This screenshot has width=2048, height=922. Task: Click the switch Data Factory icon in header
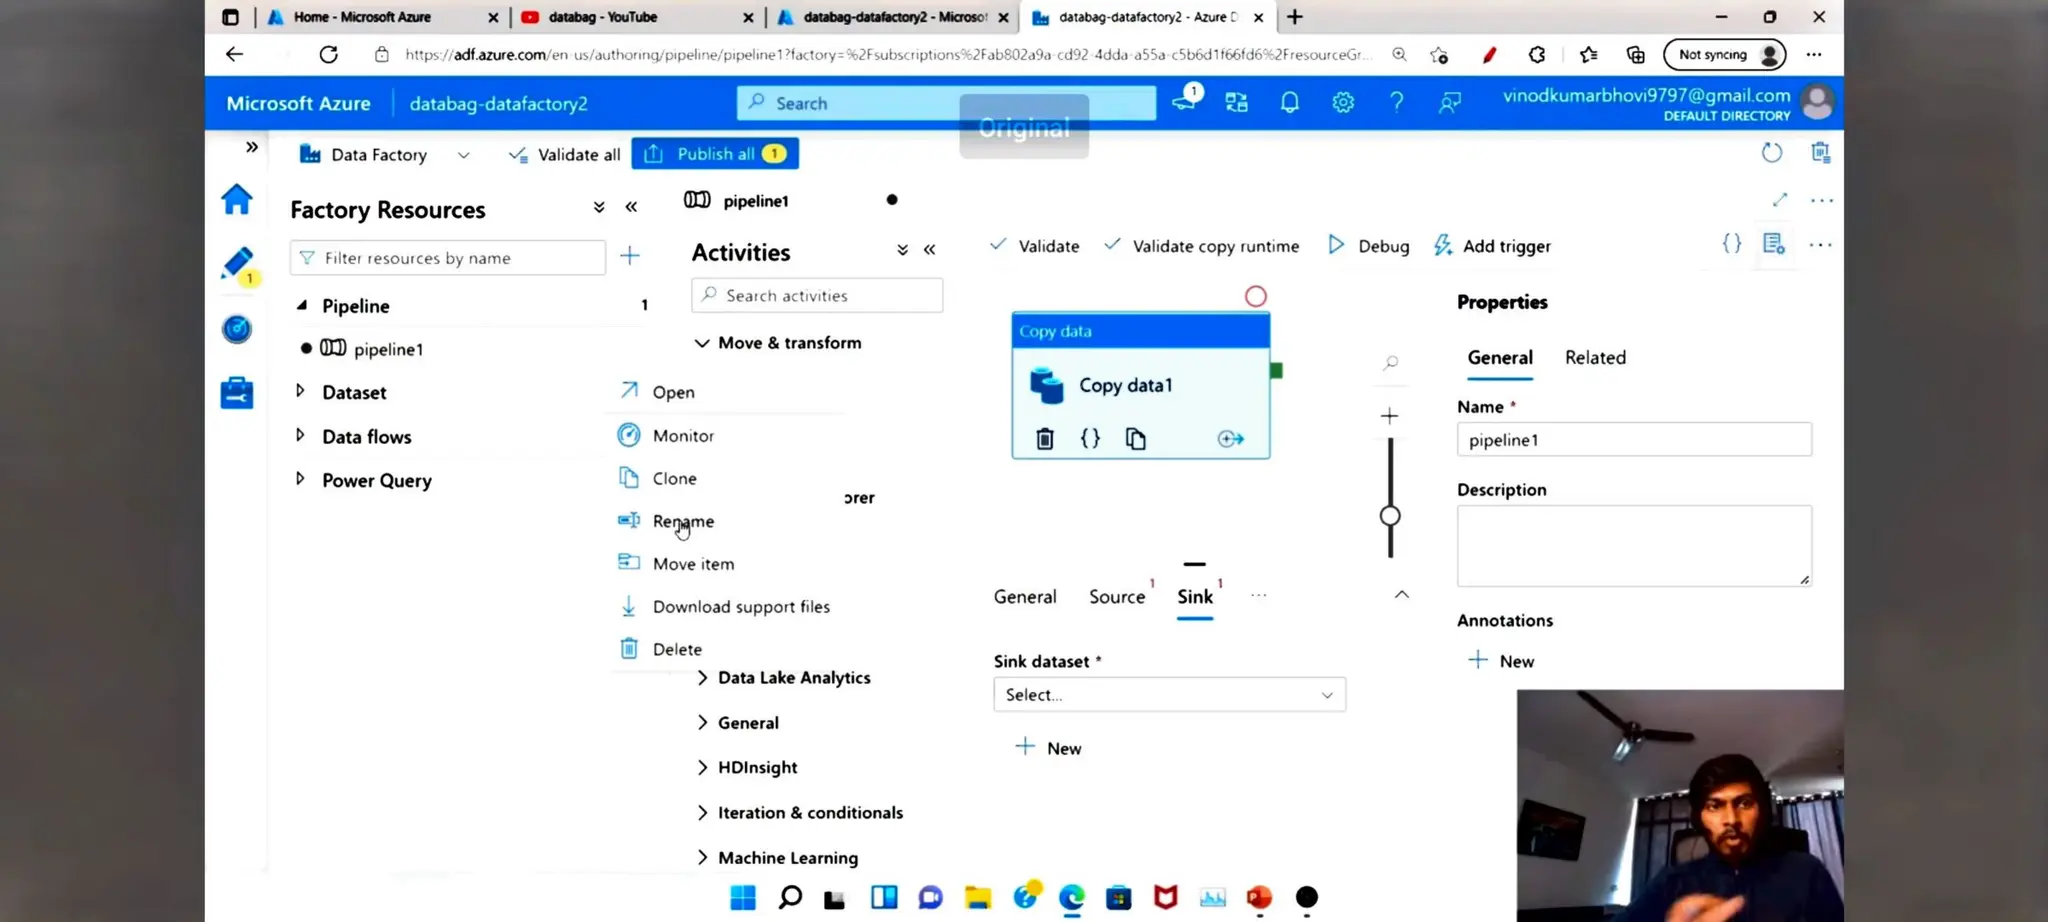click(x=1237, y=103)
